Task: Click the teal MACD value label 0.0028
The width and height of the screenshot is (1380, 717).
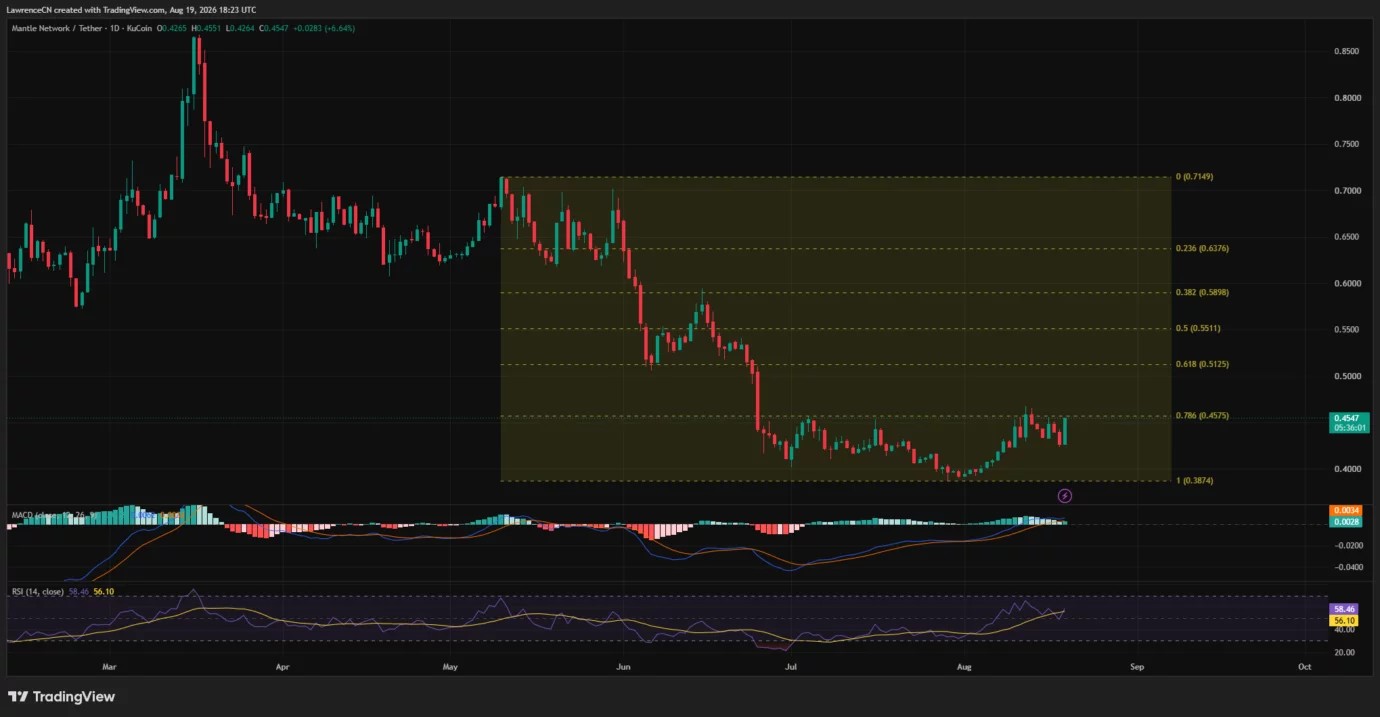Action: [x=1347, y=522]
